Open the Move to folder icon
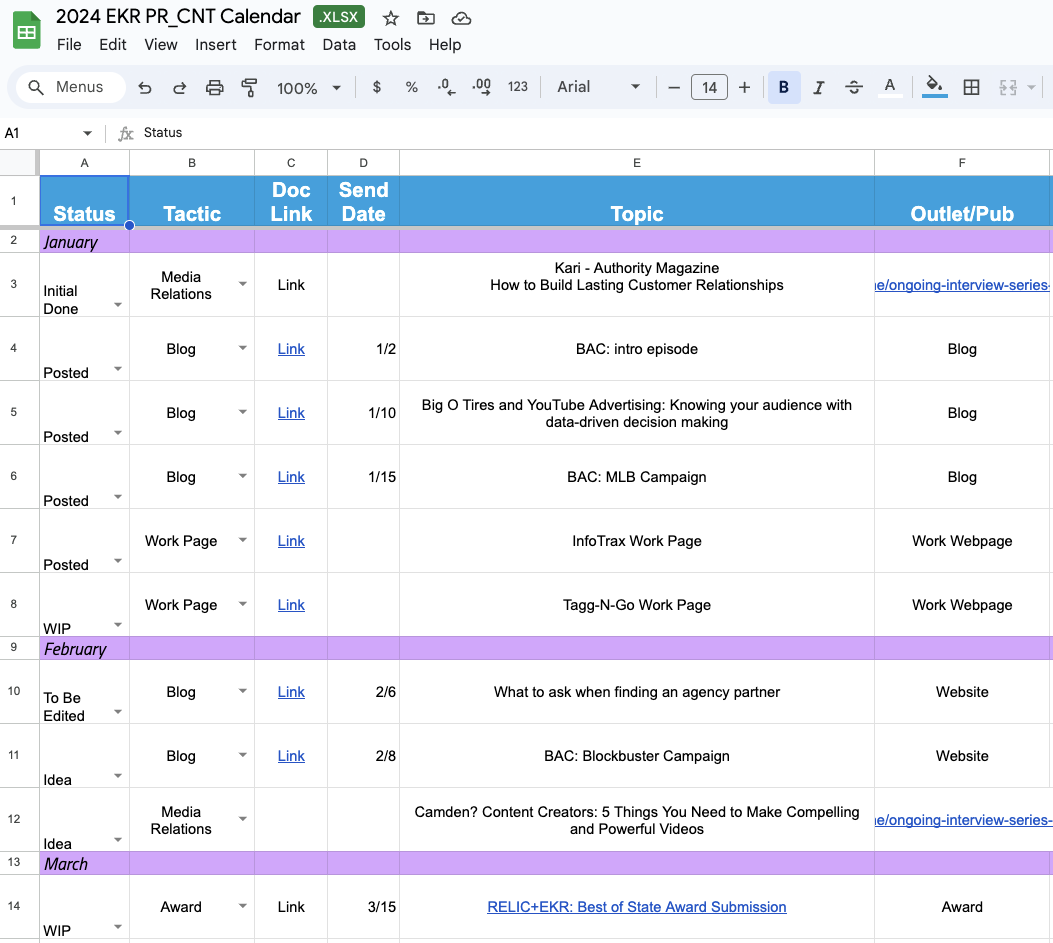Viewport: 1053px width, 943px height. (426, 18)
